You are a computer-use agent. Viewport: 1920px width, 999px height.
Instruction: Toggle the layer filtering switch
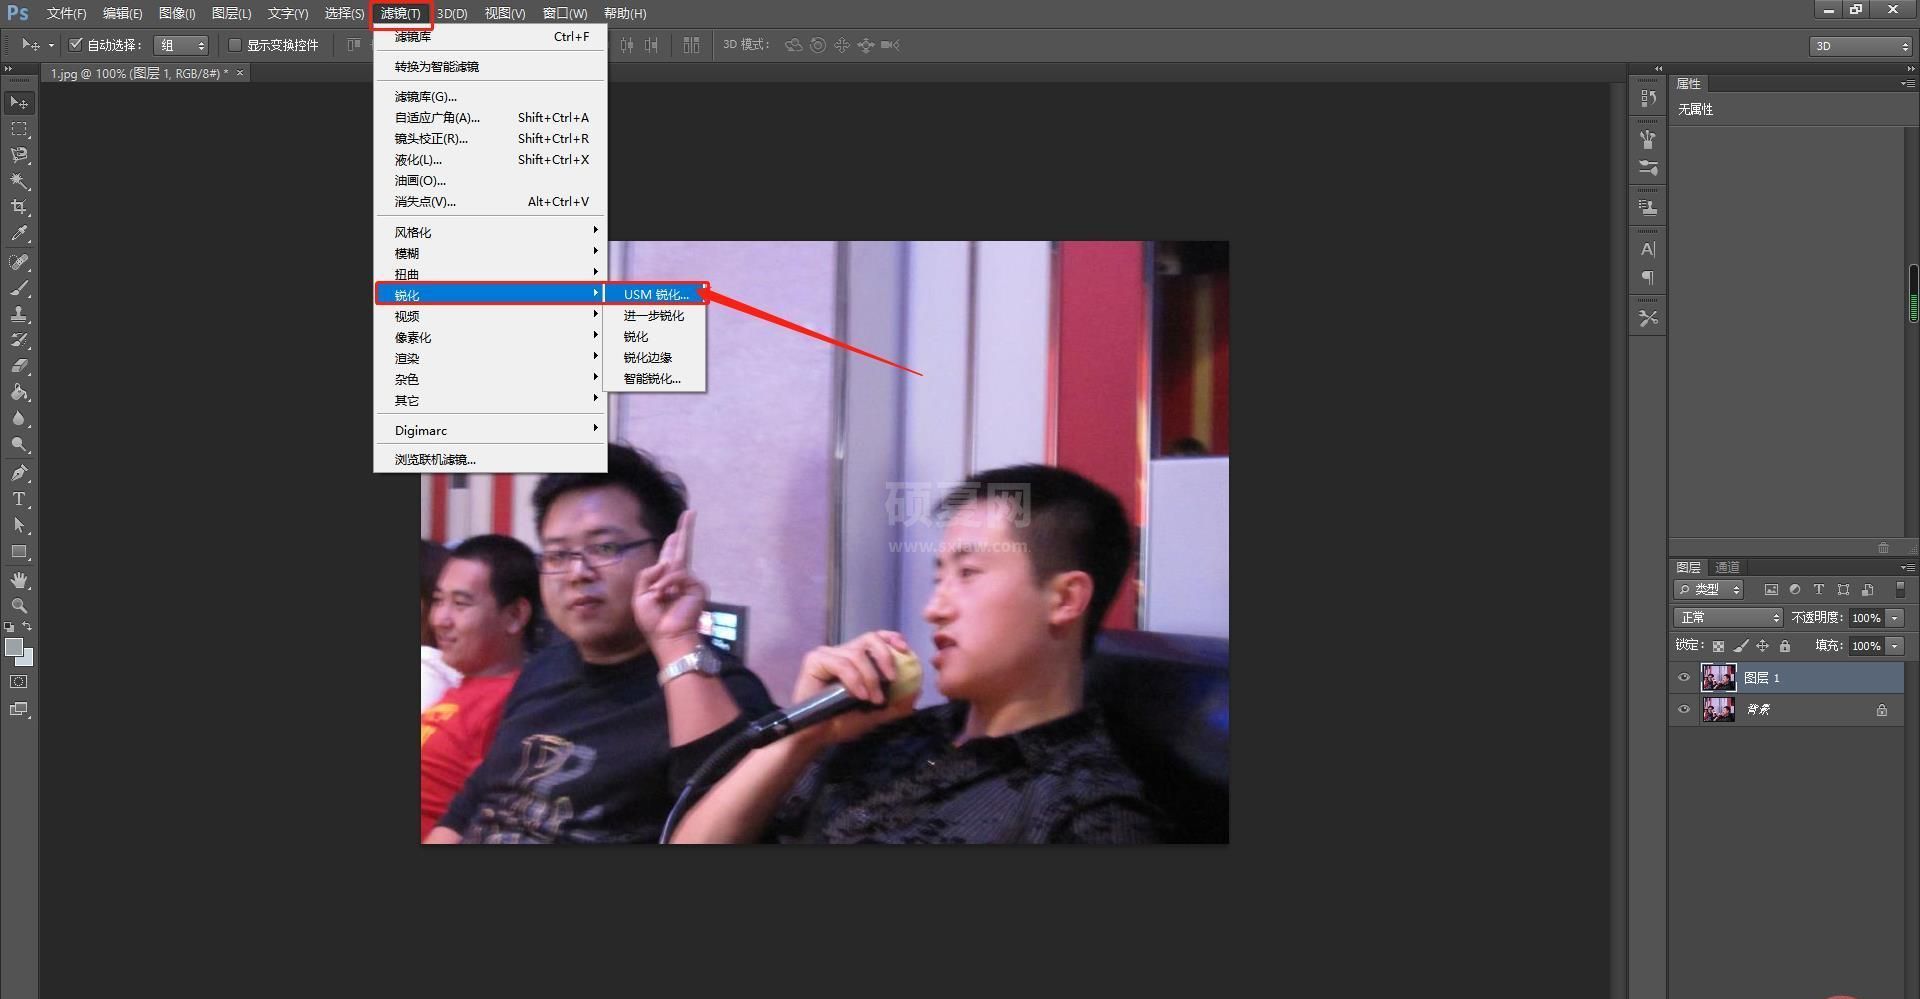(1901, 590)
